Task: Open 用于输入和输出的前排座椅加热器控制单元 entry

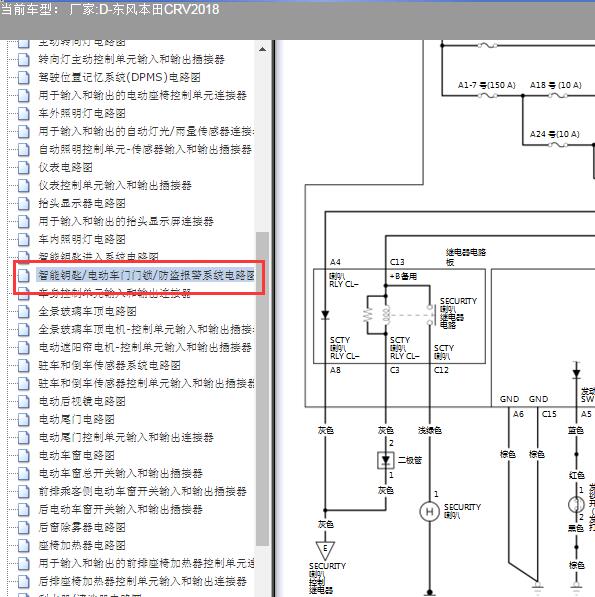Action: pyautogui.click(x=146, y=563)
